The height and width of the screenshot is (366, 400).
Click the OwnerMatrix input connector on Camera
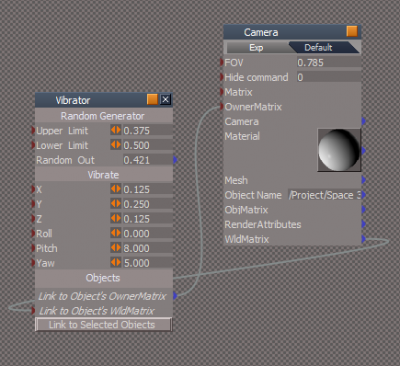[222, 106]
